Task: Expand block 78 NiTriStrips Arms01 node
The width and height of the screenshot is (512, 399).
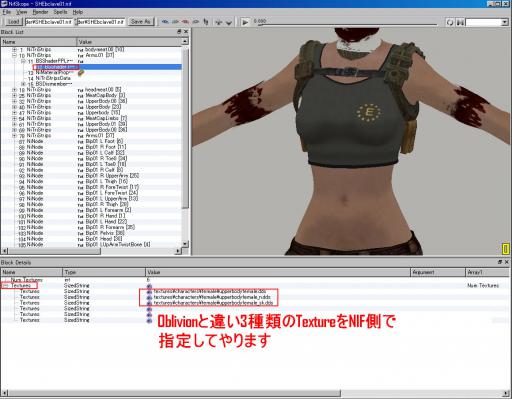Action: [14, 136]
